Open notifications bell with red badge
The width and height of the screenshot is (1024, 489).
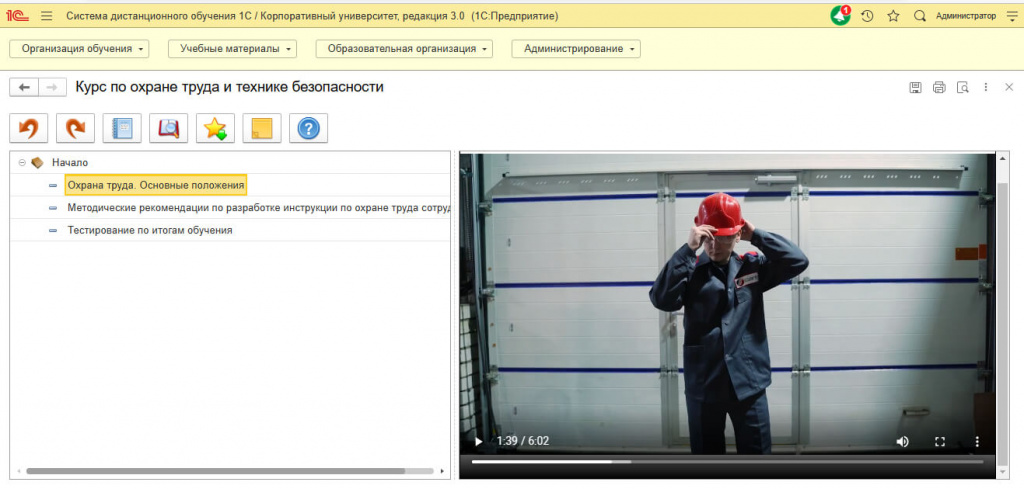(x=840, y=16)
